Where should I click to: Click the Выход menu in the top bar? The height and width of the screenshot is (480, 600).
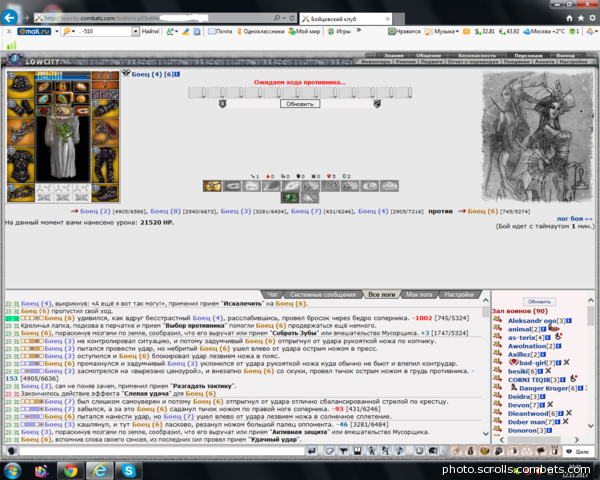click(565, 56)
